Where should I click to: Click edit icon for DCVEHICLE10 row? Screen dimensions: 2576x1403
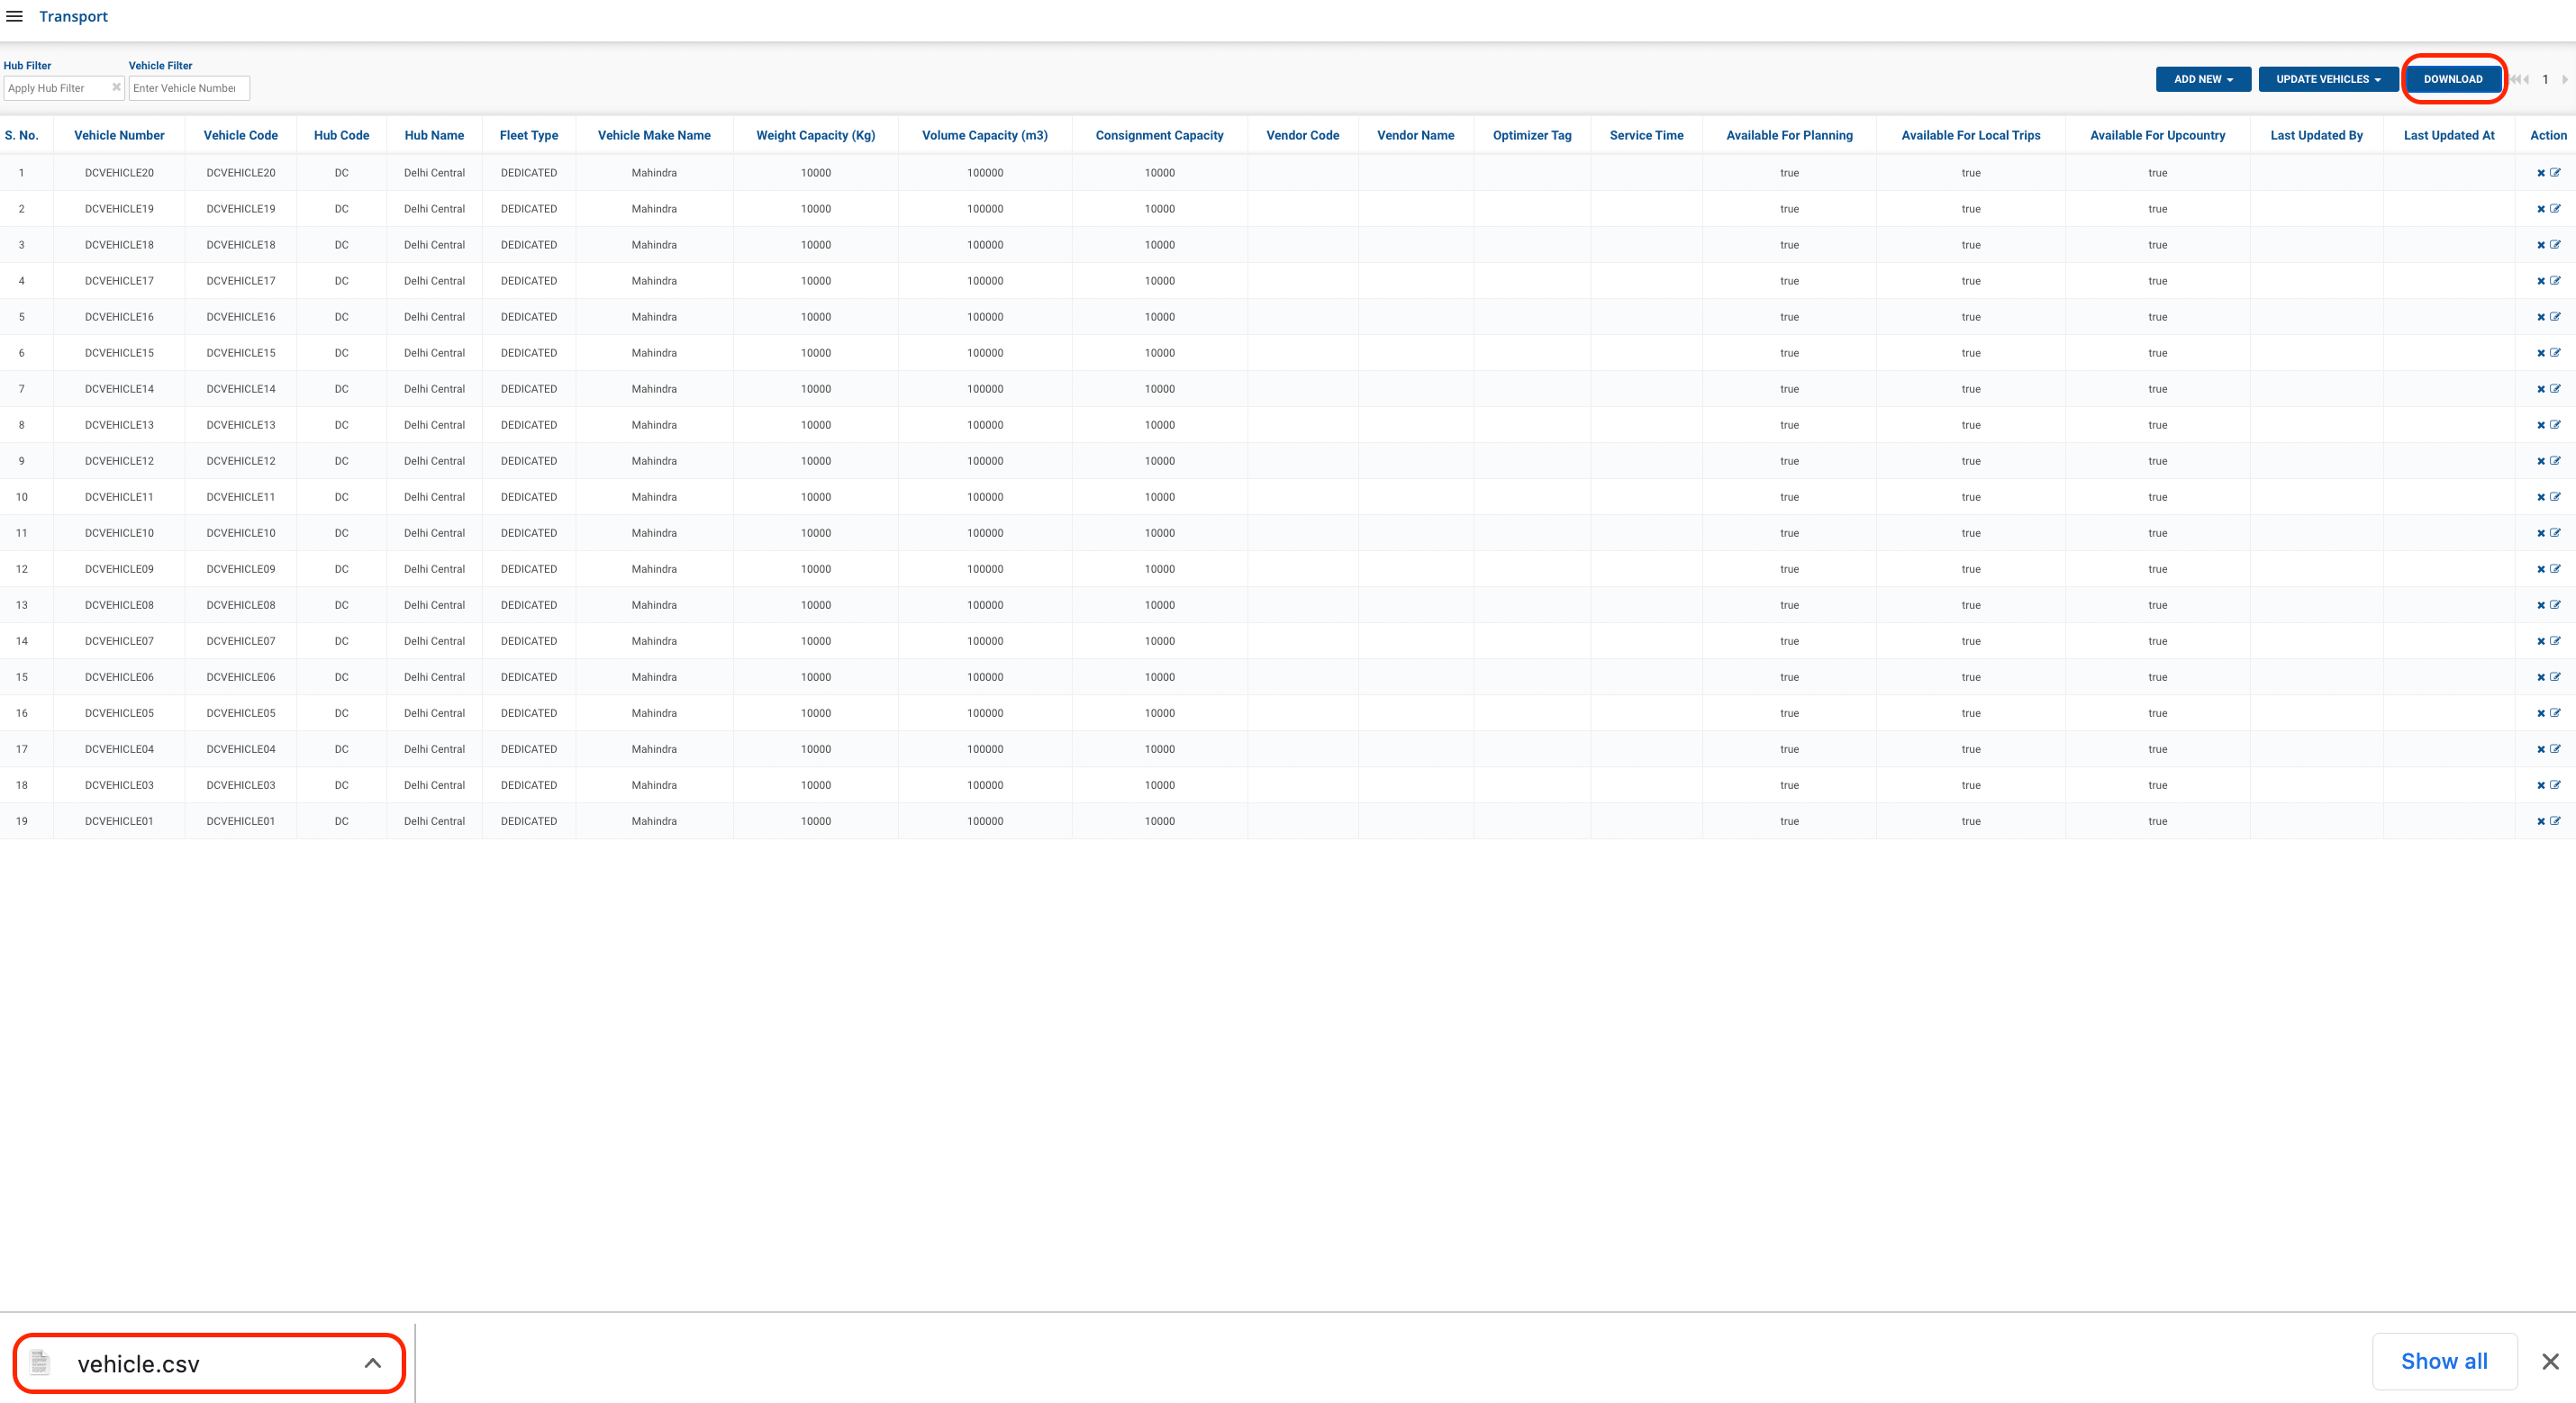(2555, 533)
